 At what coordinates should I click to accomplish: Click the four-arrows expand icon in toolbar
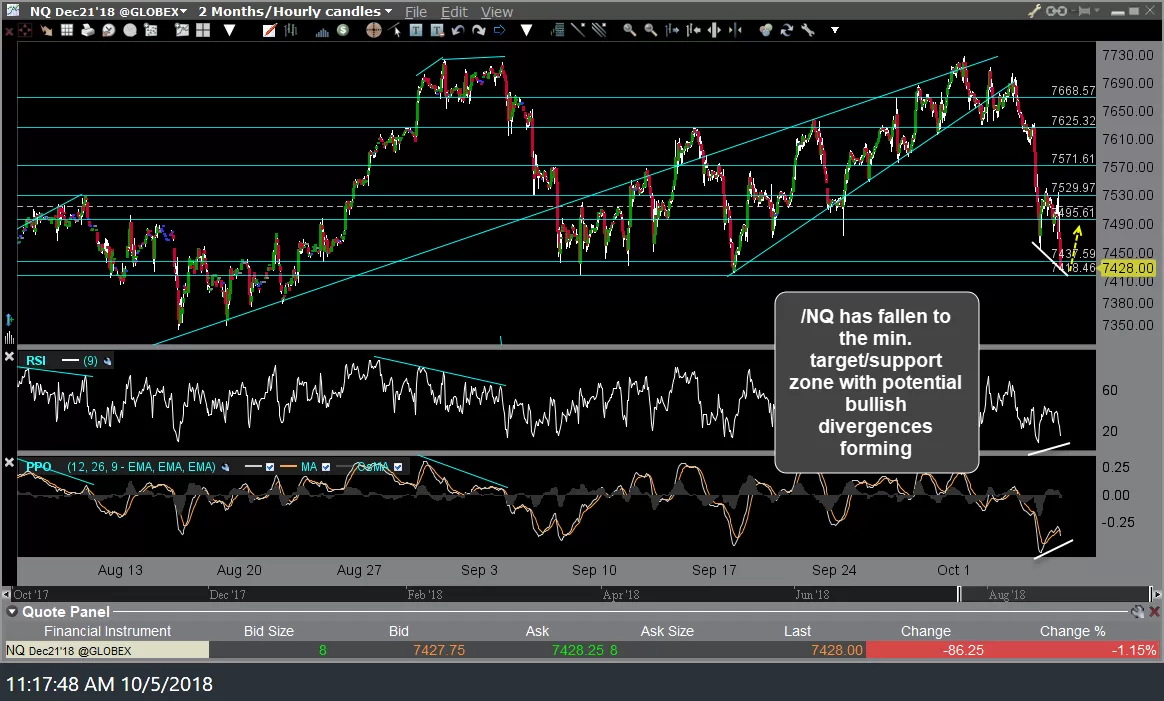coord(25,30)
